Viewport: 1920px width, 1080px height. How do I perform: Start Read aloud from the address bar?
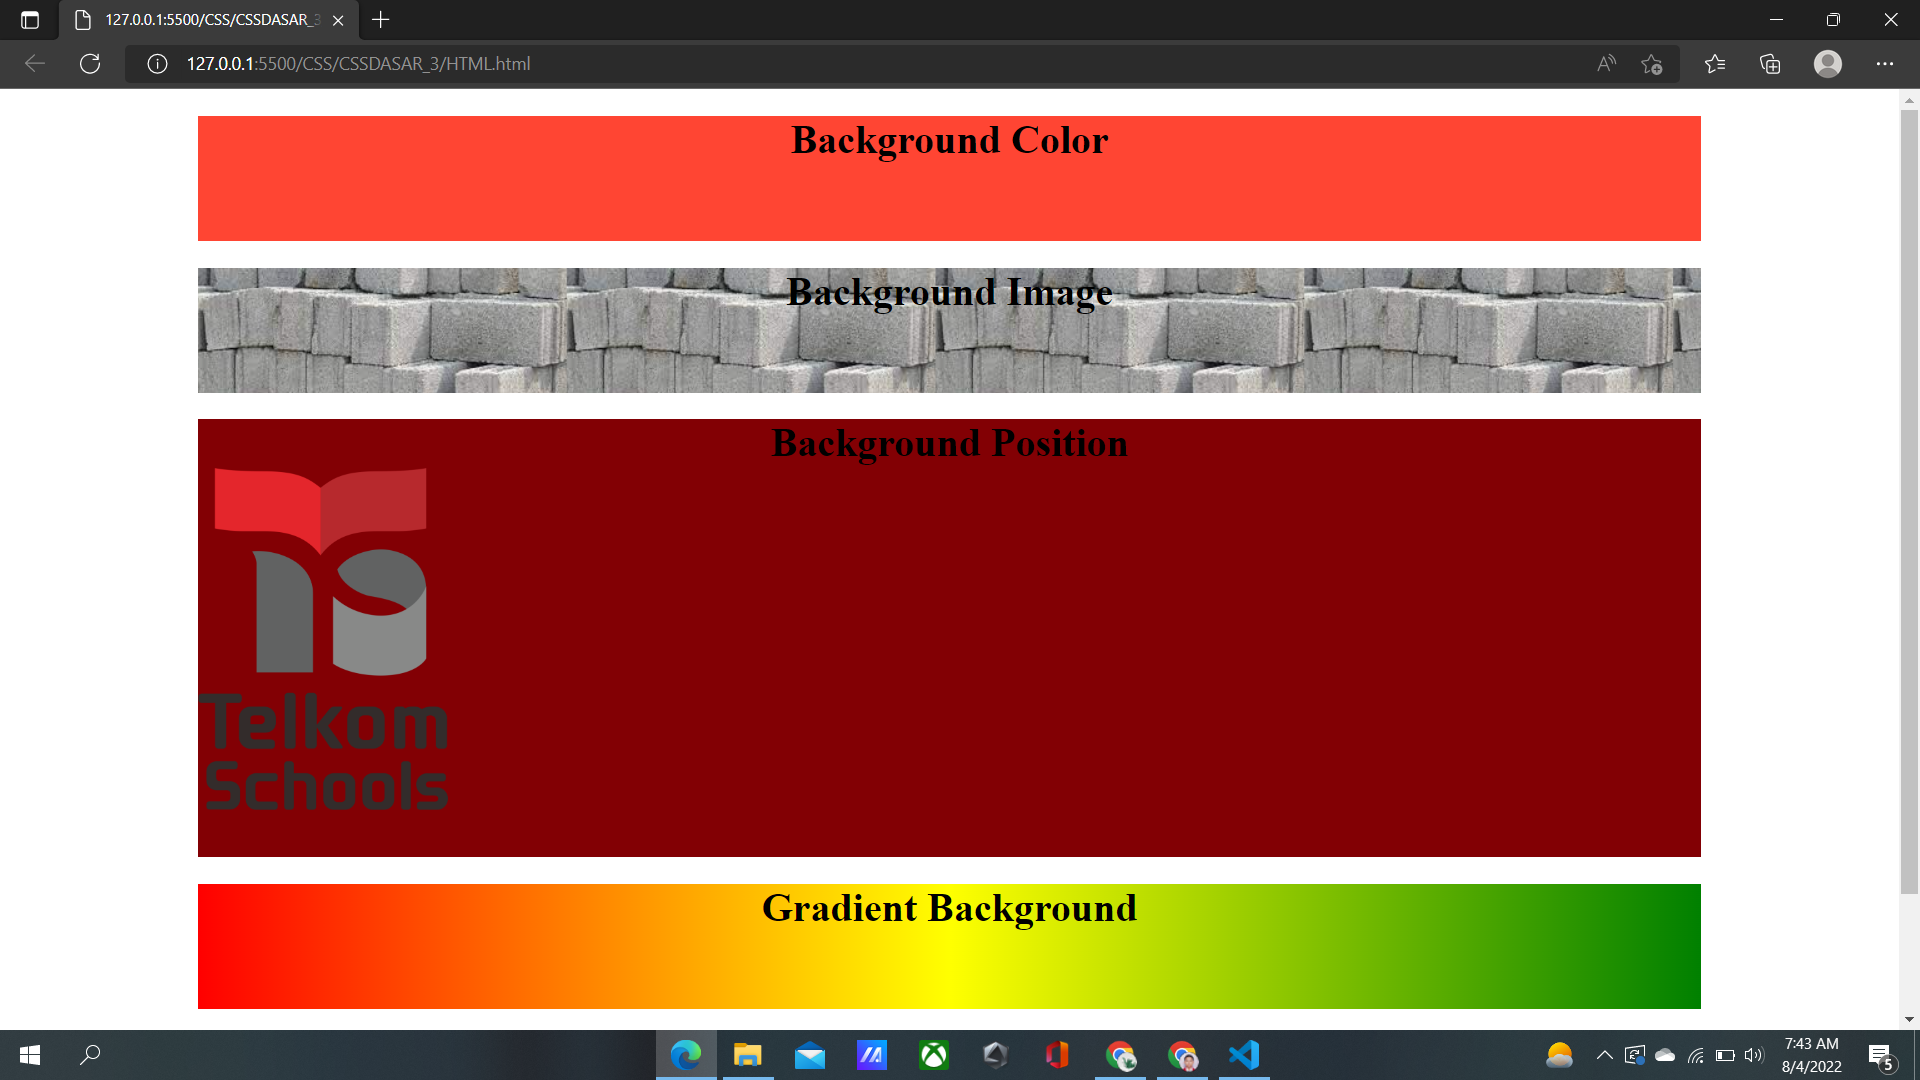coord(1605,64)
